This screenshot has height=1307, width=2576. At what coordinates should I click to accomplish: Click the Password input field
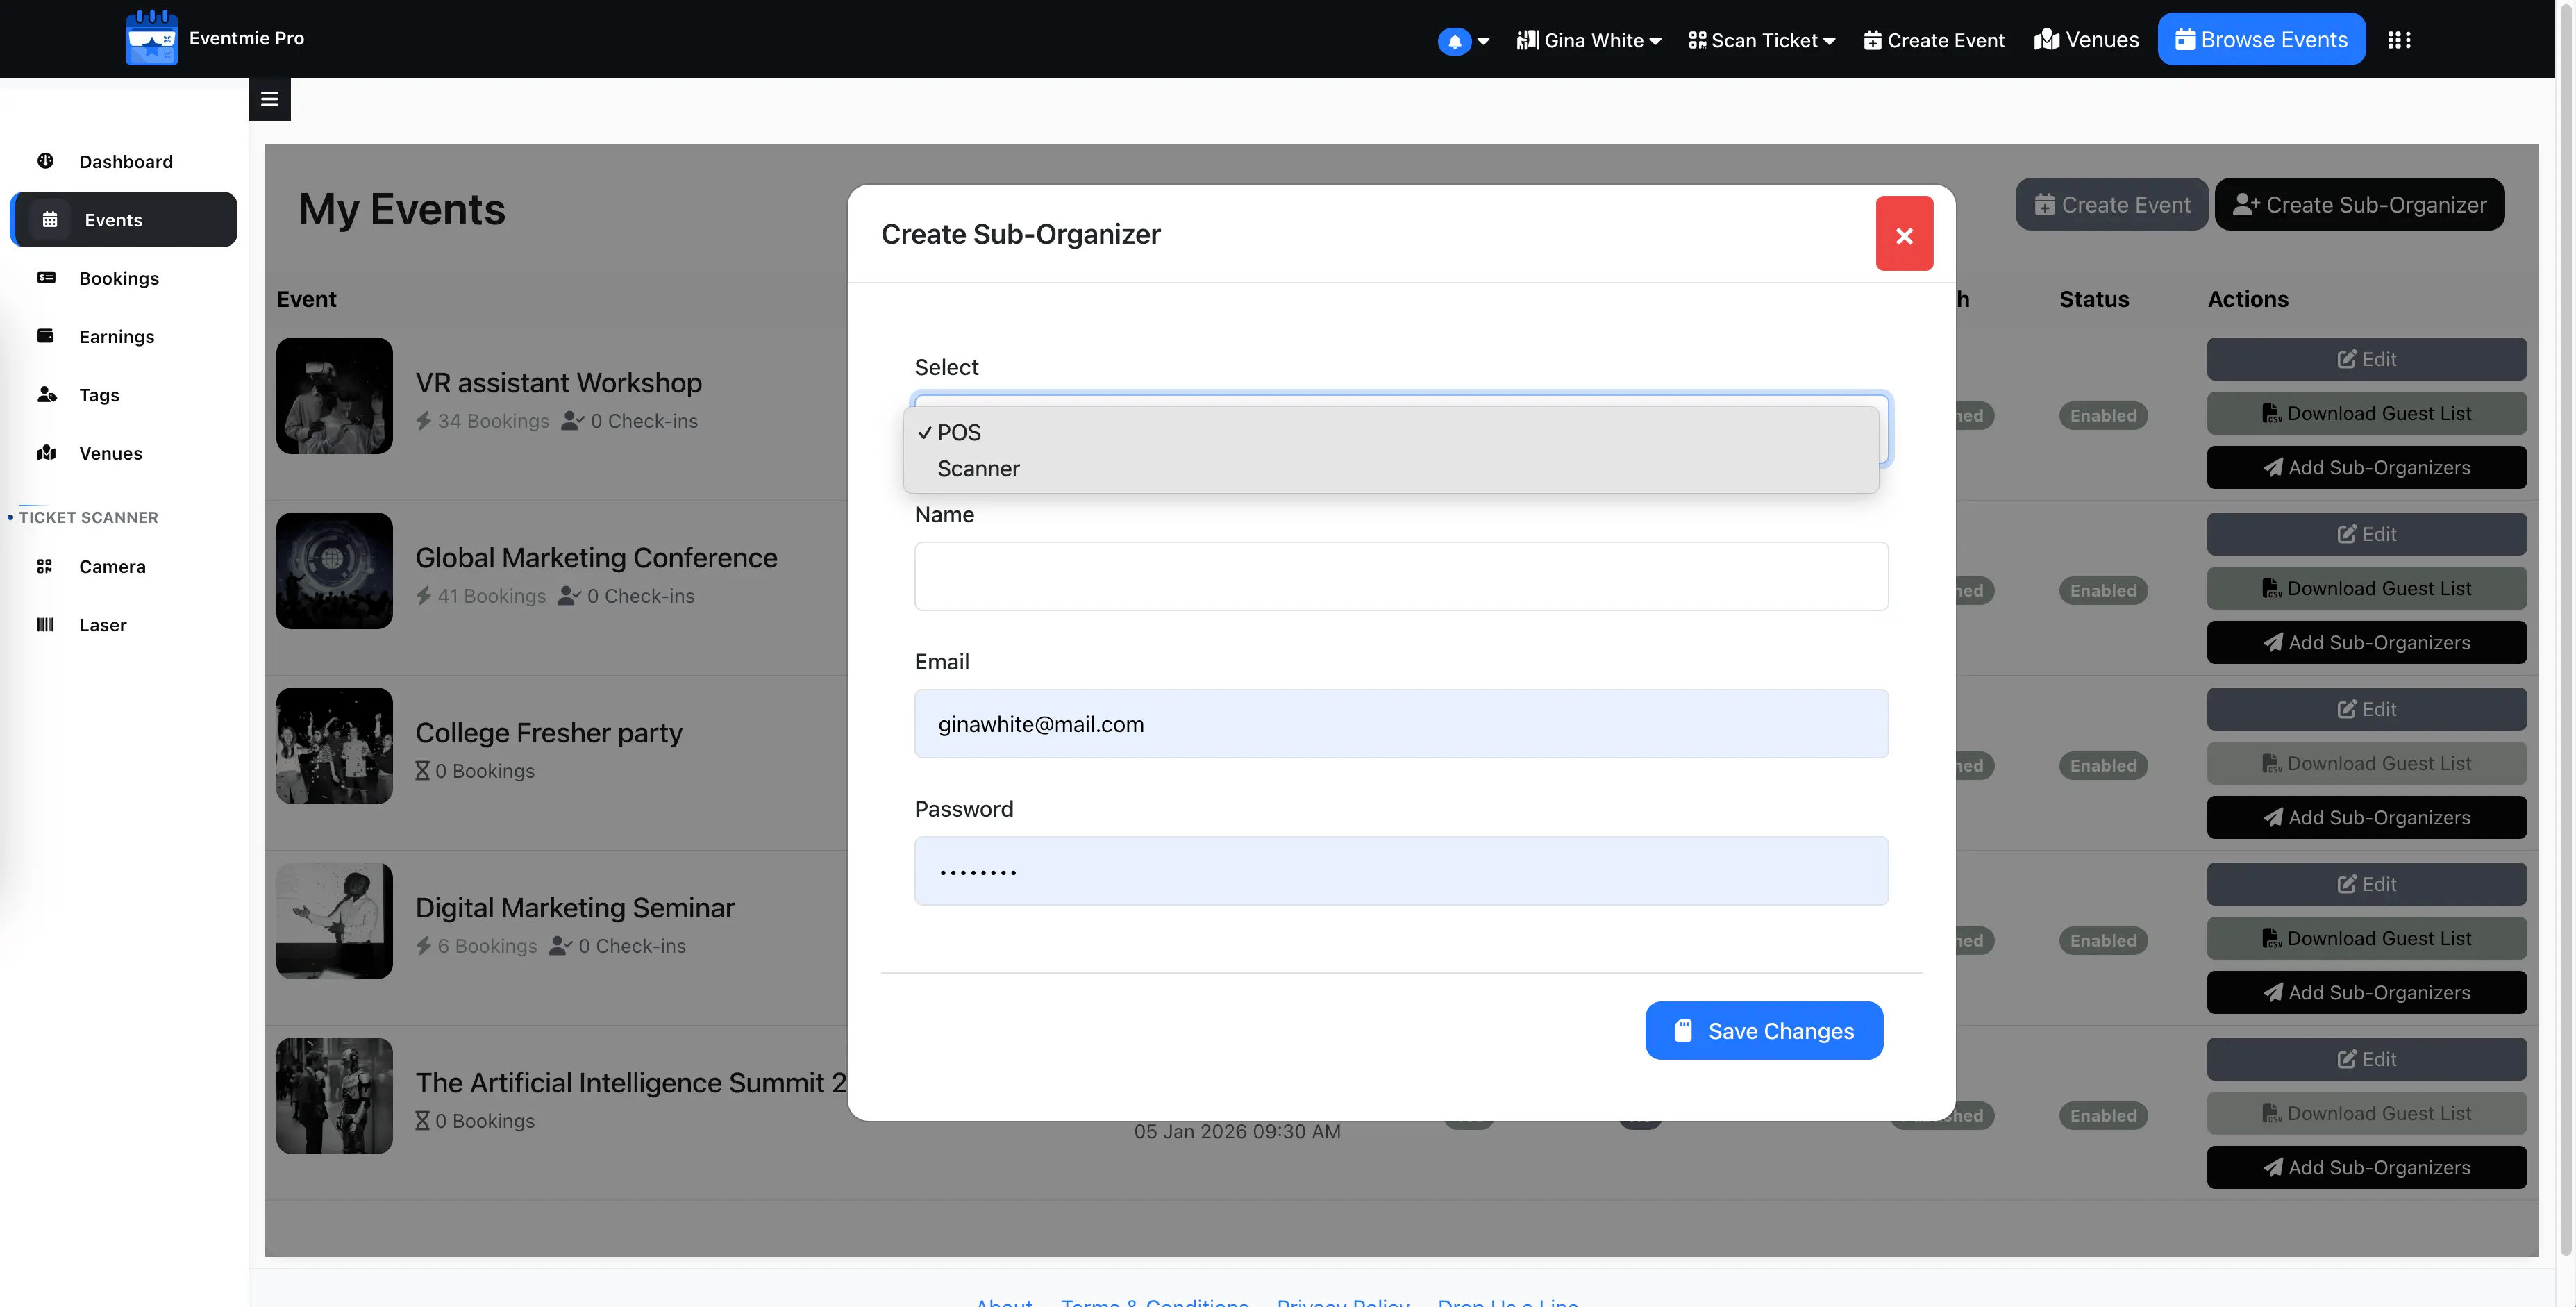(x=1400, y=871)
